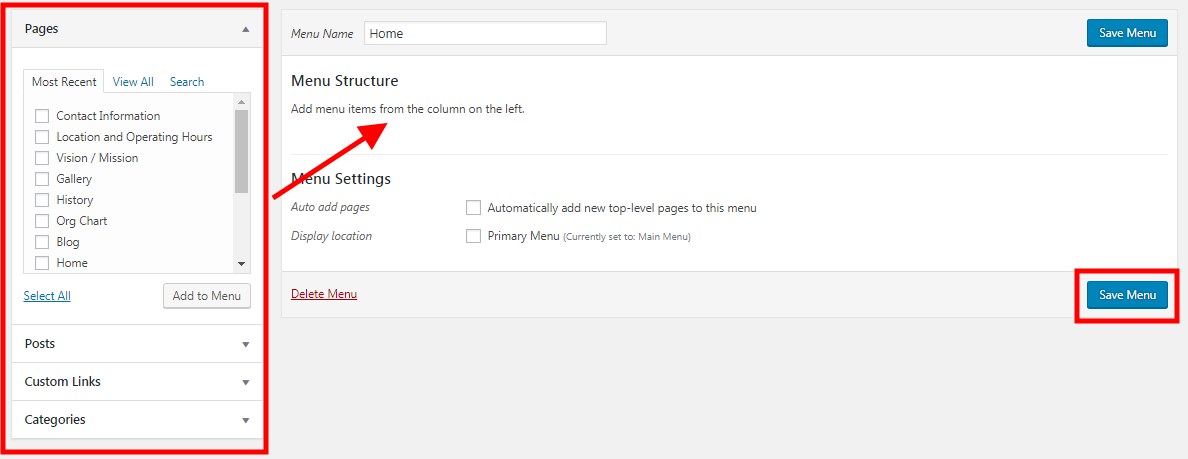This screenshot has height=459, width=1188.
Task: Collapse the Pages panel arrow
Action: [245, 29]
